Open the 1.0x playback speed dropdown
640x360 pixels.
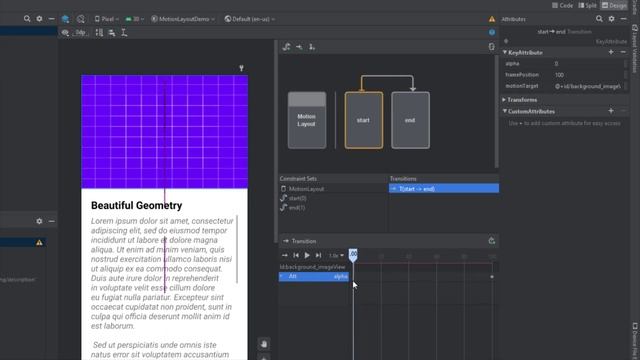coord(336,256)
